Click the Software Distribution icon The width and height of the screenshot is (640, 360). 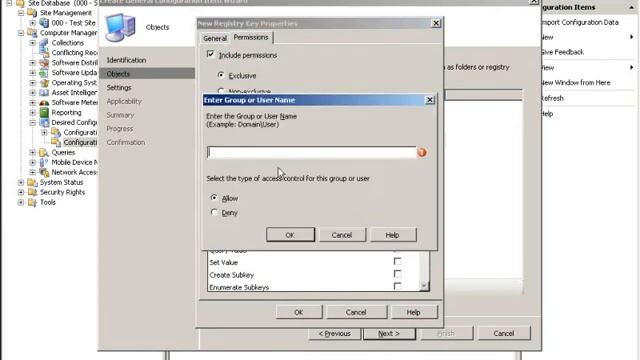point(44,62)
